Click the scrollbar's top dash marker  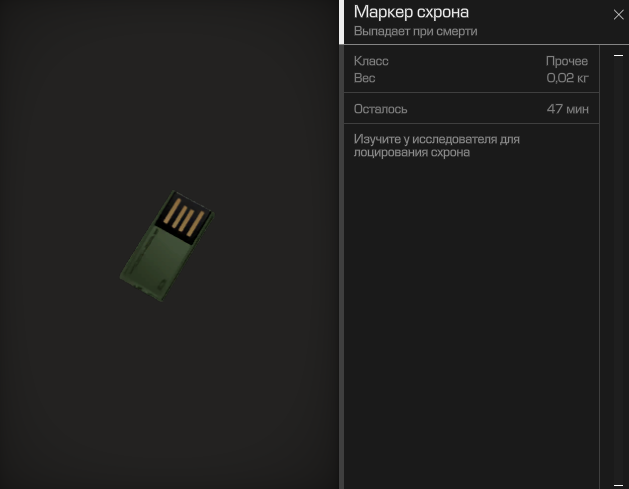tap(616, 56)
